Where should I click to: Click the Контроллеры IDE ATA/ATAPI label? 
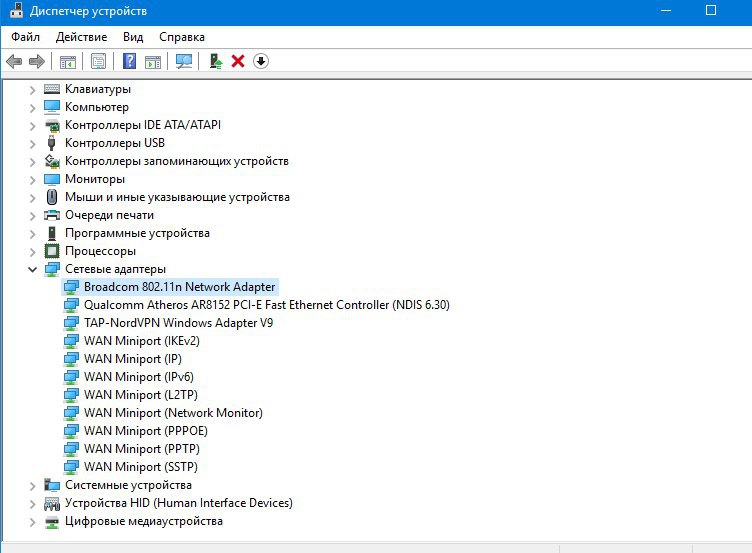coord(143,125)
